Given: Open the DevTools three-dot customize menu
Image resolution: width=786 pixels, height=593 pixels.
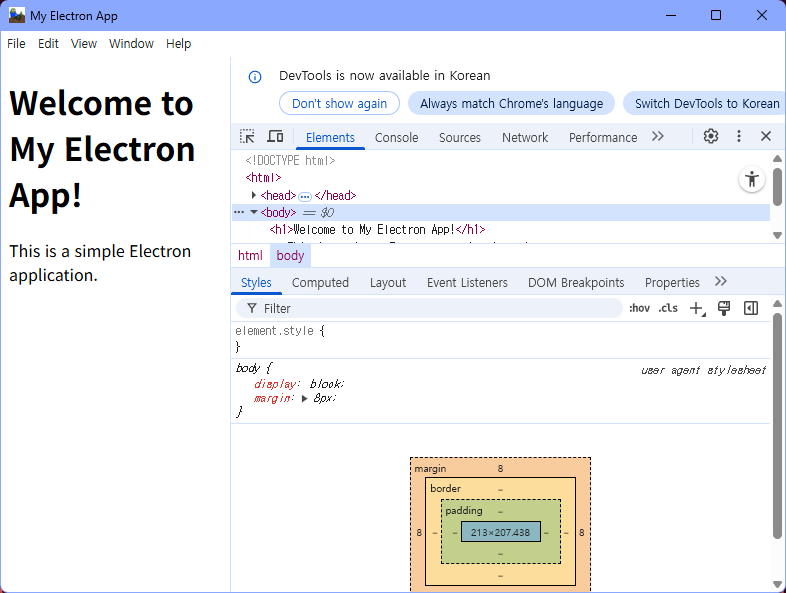Looking at the screenshot, I should (x=739, y=137).
